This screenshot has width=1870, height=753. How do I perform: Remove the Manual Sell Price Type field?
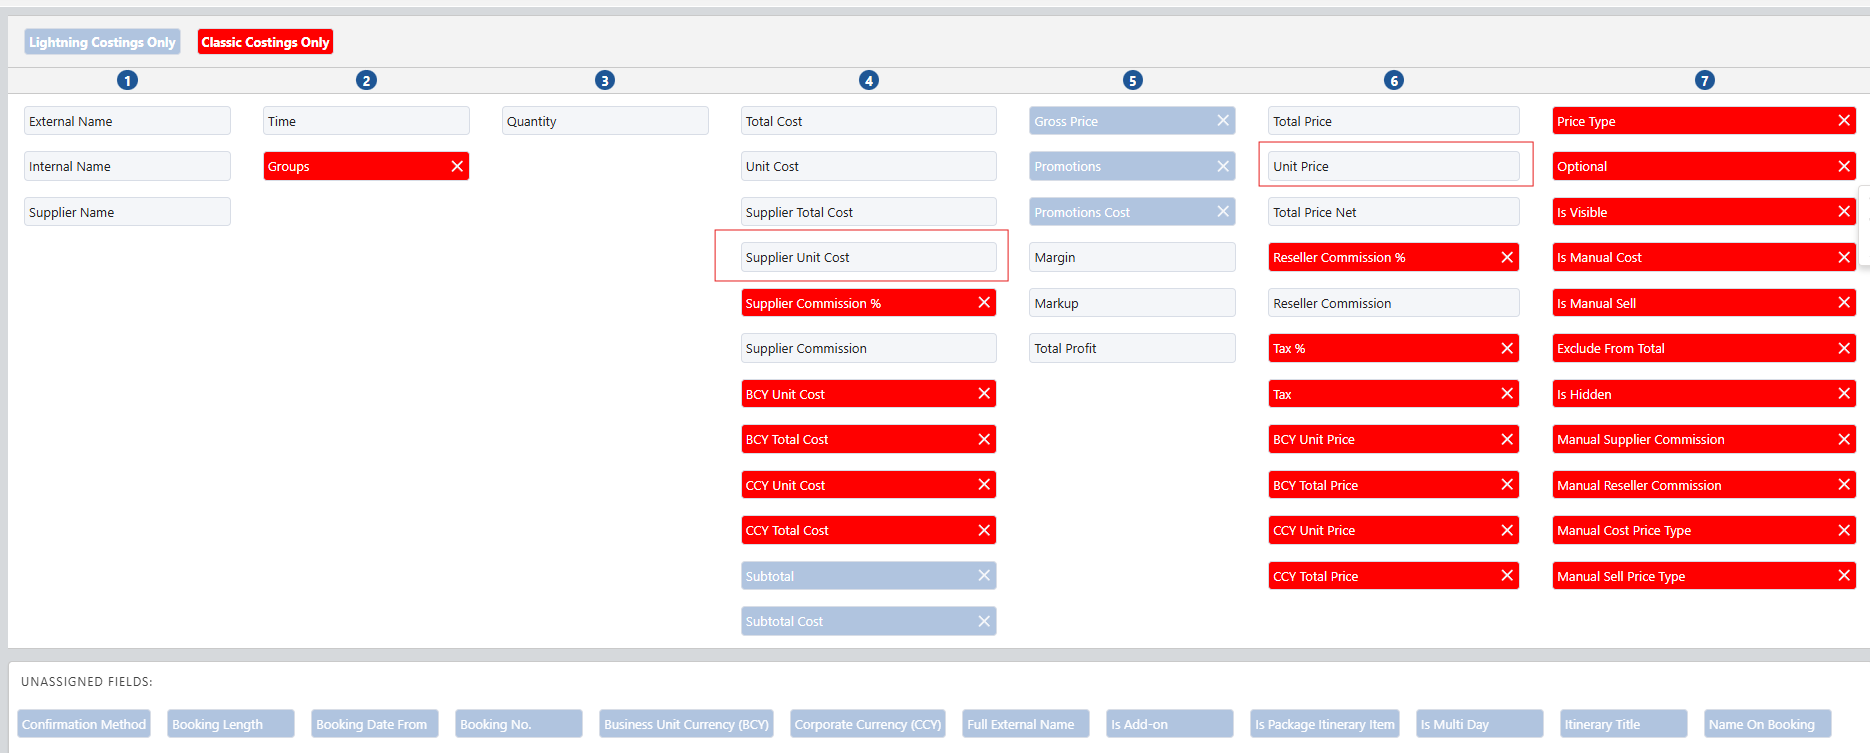(x=1844, y=576)
